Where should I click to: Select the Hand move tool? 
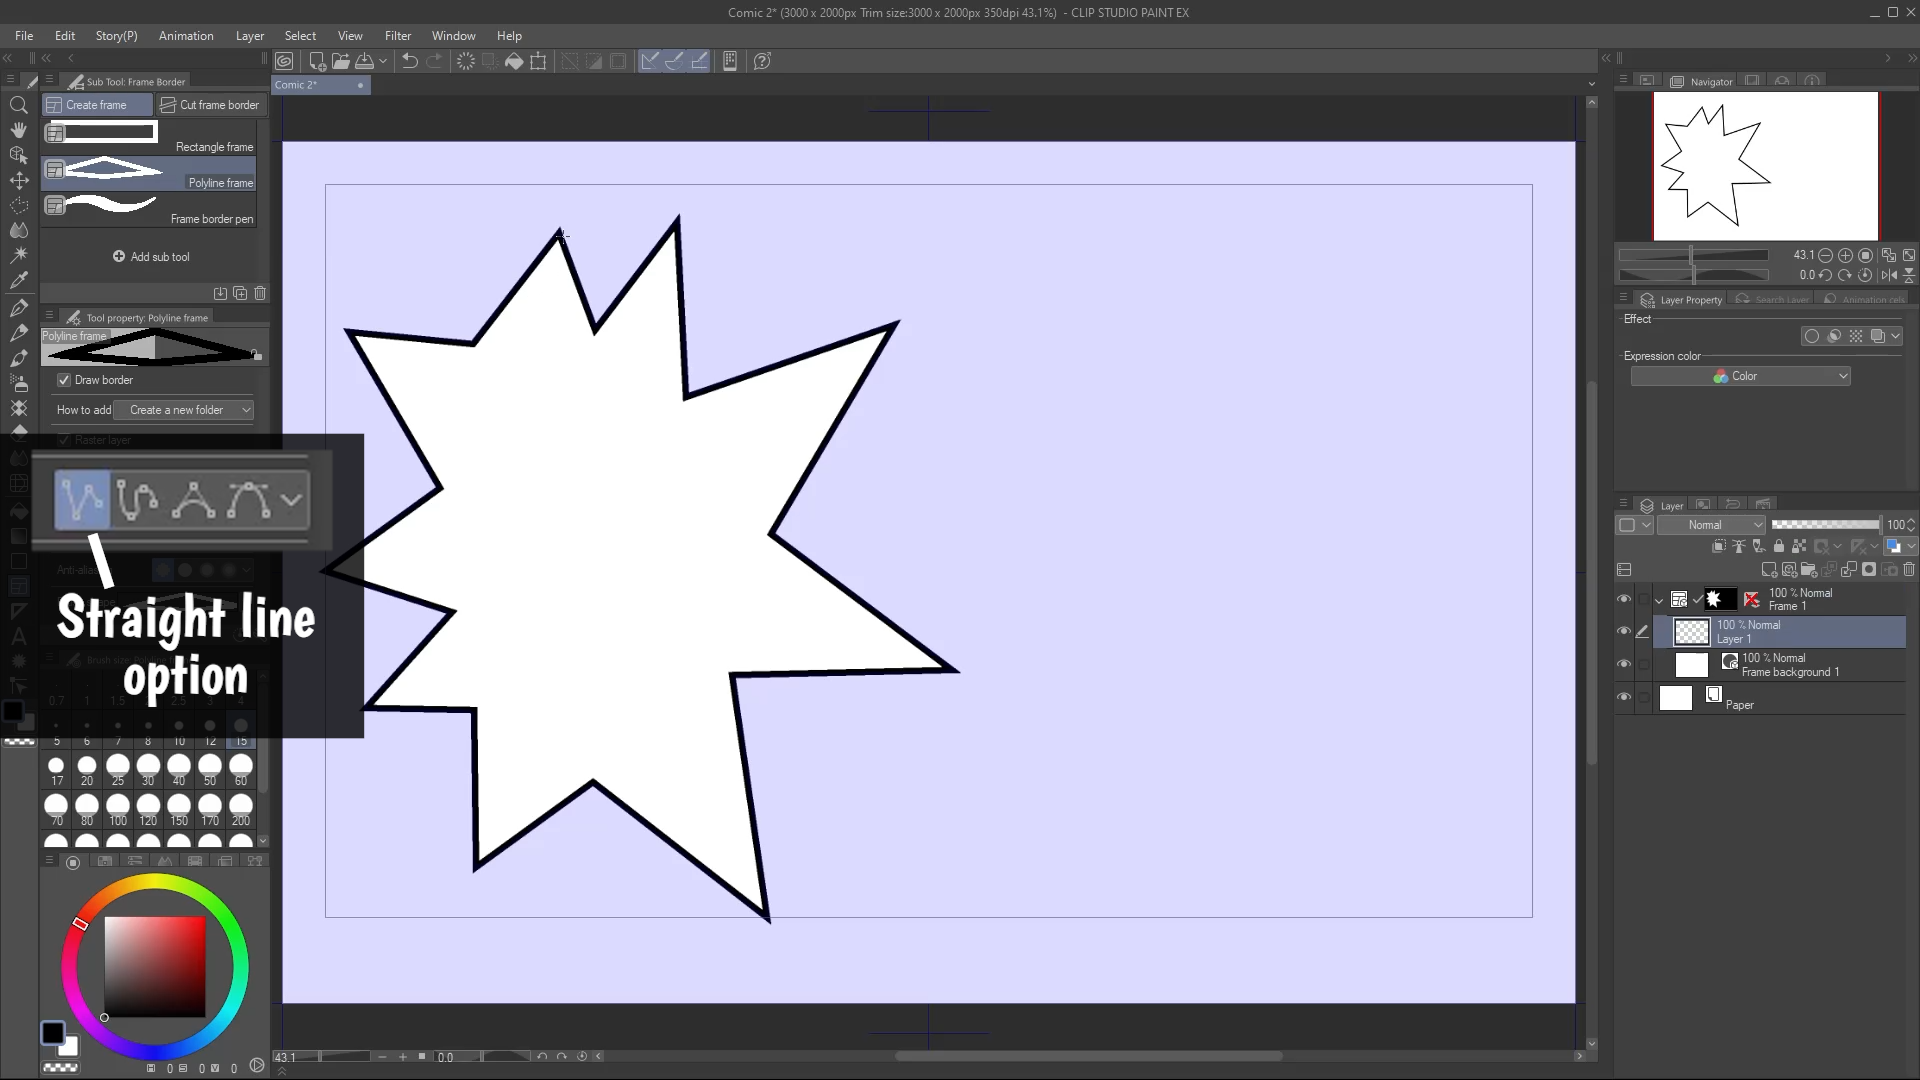18,130
